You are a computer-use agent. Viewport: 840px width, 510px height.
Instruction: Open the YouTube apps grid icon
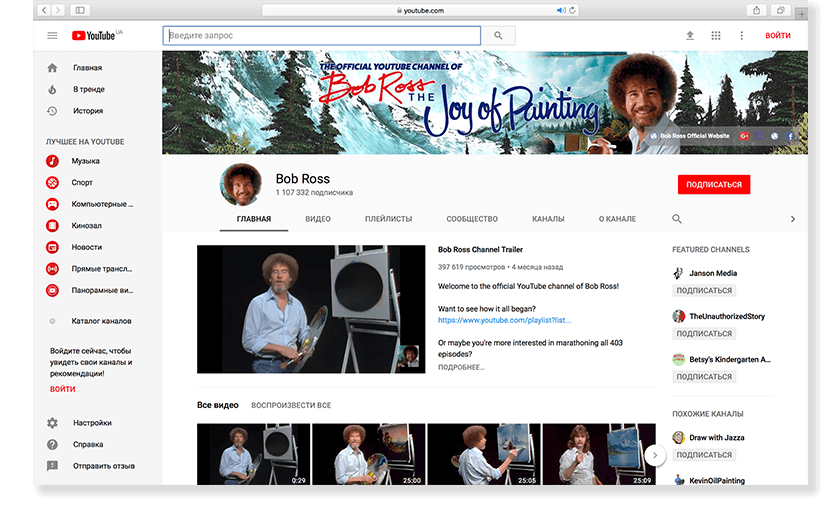pyautogui.click(x=716, y=36)
